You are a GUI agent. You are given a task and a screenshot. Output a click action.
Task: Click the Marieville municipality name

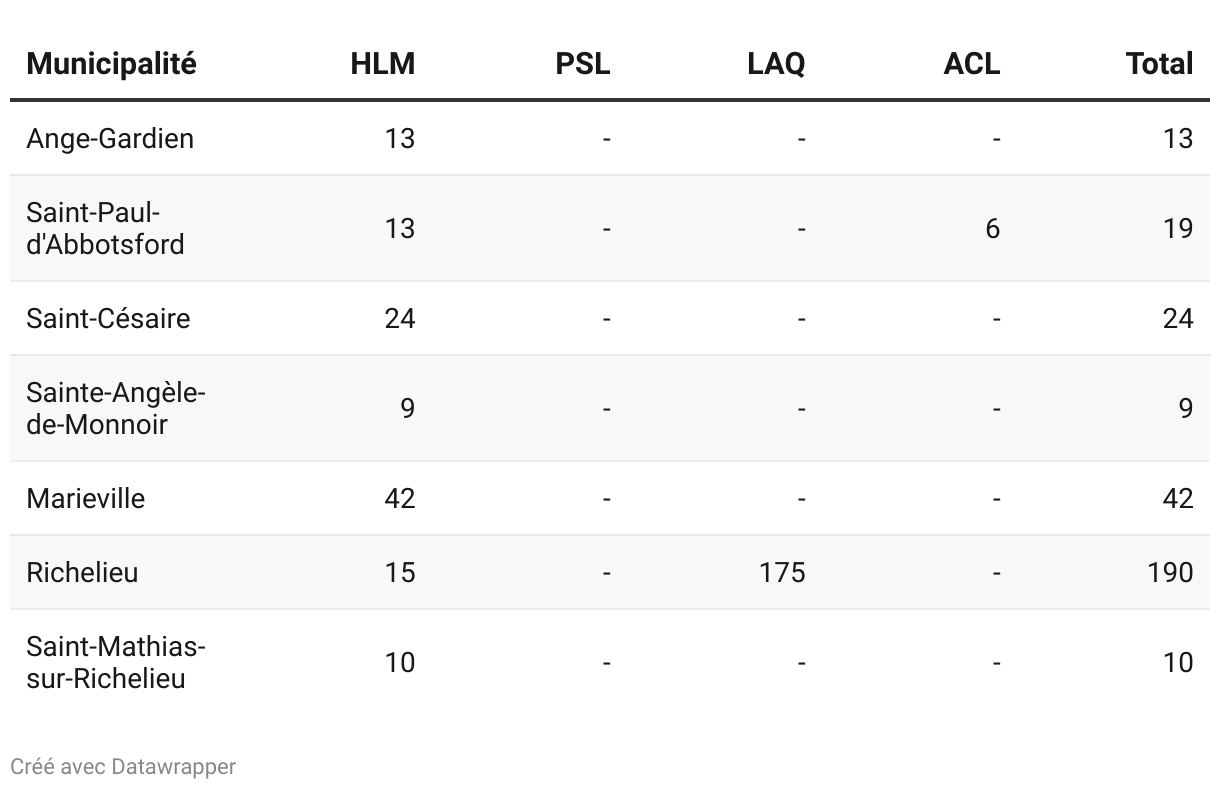85,498
